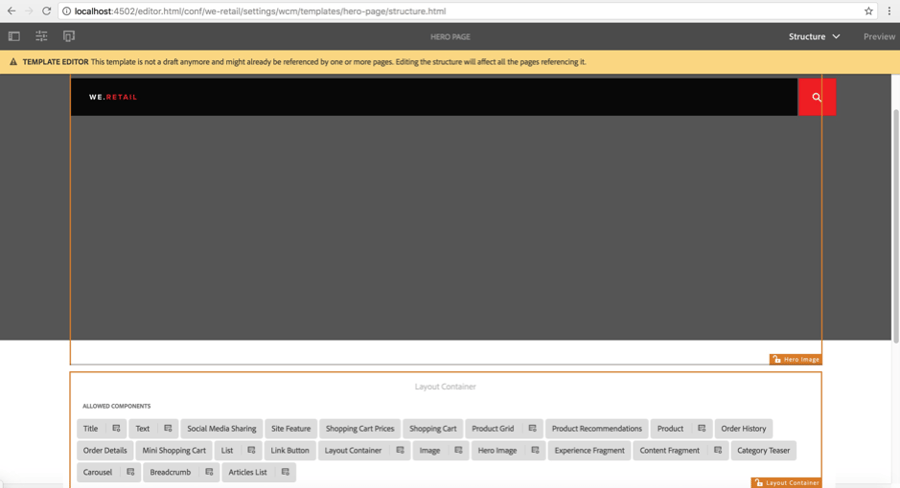Select the Category Teaser component
This screenshot has width=900, height=488.
[763, 450]
